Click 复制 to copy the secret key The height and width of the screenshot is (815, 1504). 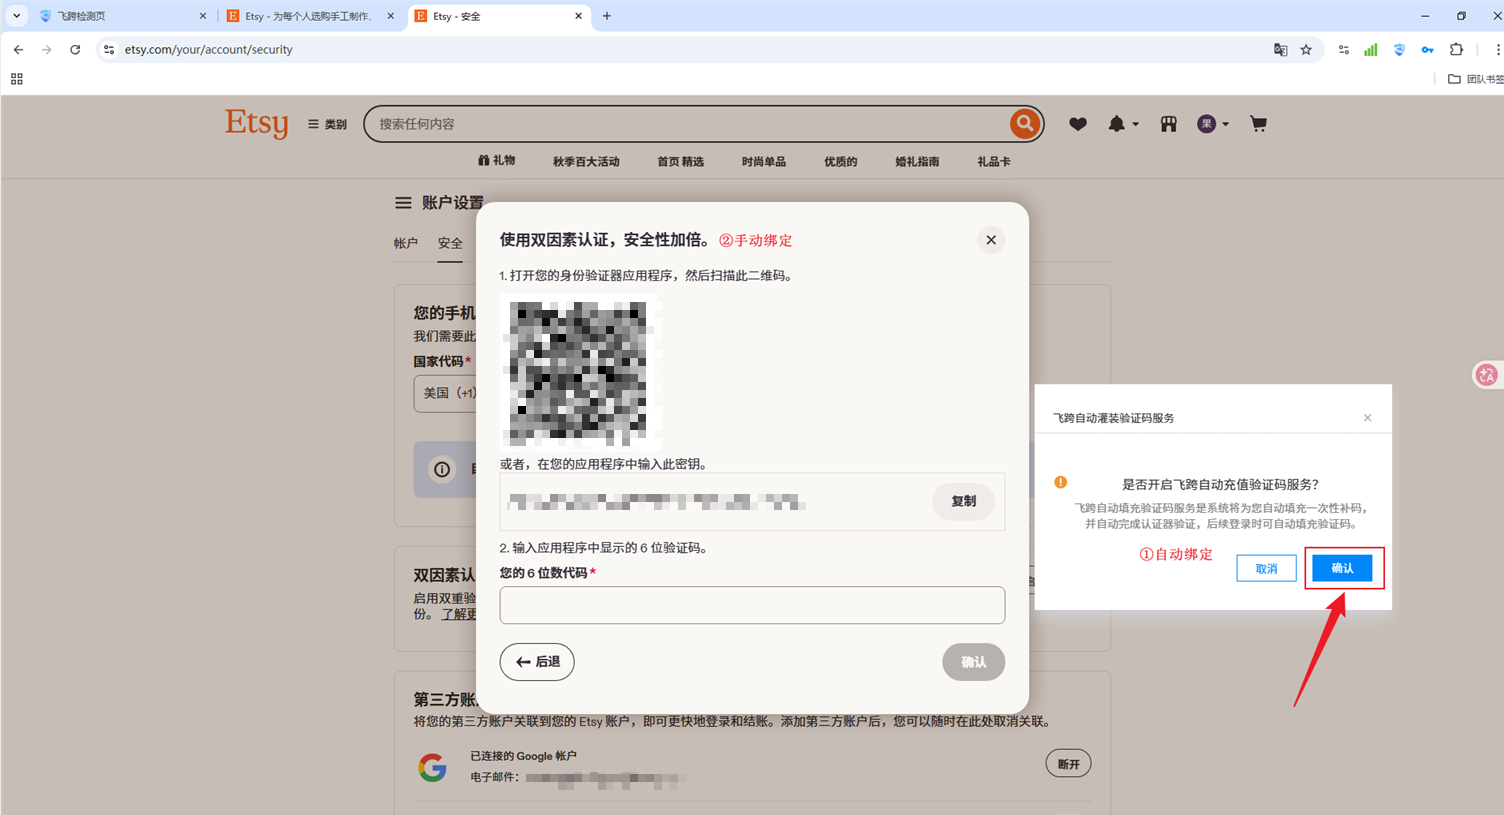(963, 501)
